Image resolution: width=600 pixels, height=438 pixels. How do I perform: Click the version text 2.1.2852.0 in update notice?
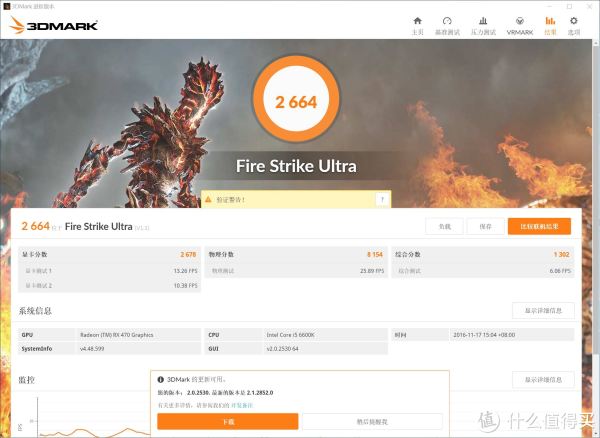[x=260, y=392]
